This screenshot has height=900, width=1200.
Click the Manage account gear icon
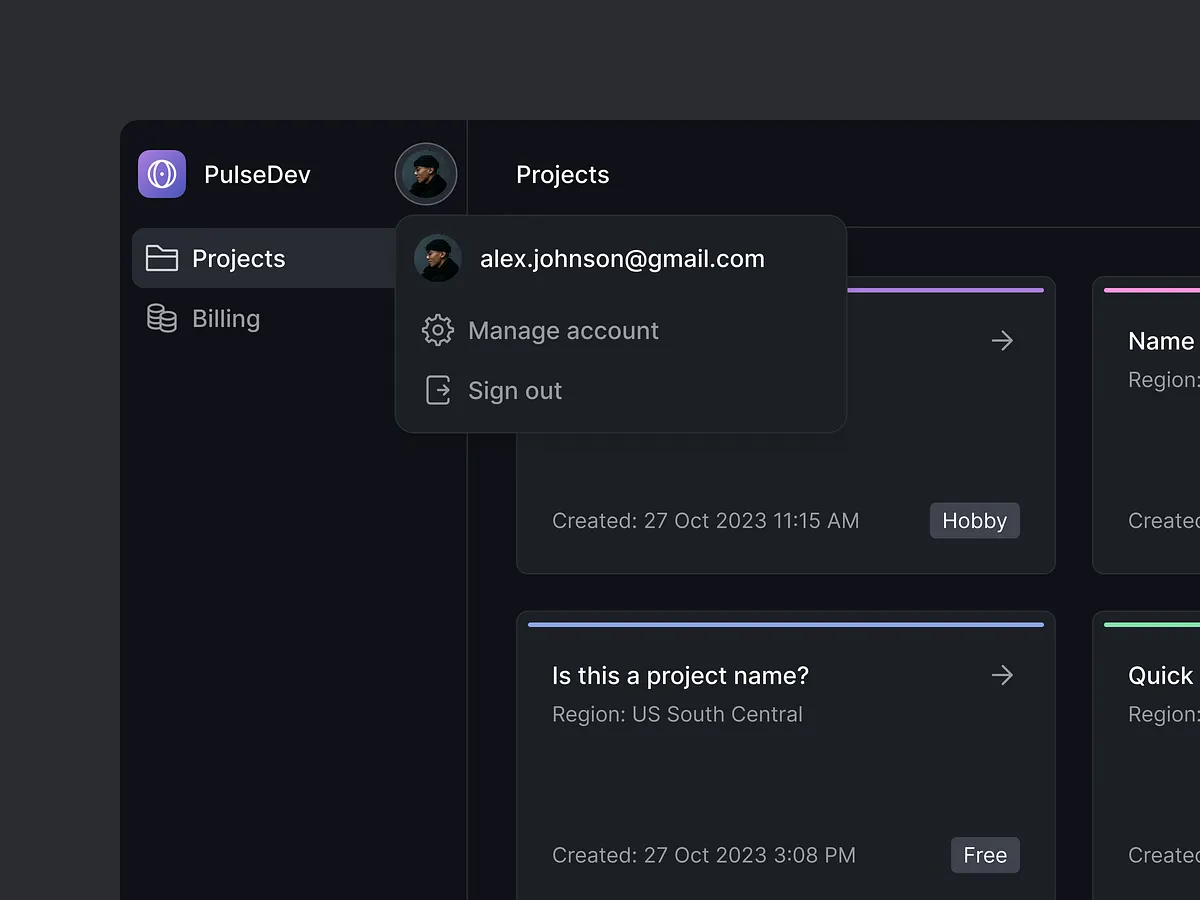pos(438,330)
